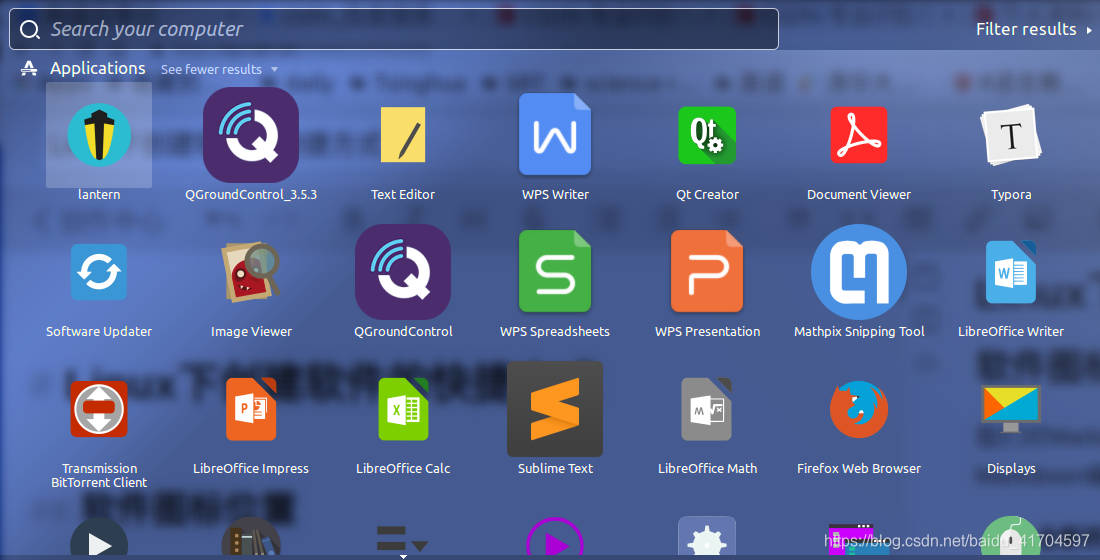Open Firefox Web Browser
The height and width of the screenshot is (560, 1100).
click(859, 408)
